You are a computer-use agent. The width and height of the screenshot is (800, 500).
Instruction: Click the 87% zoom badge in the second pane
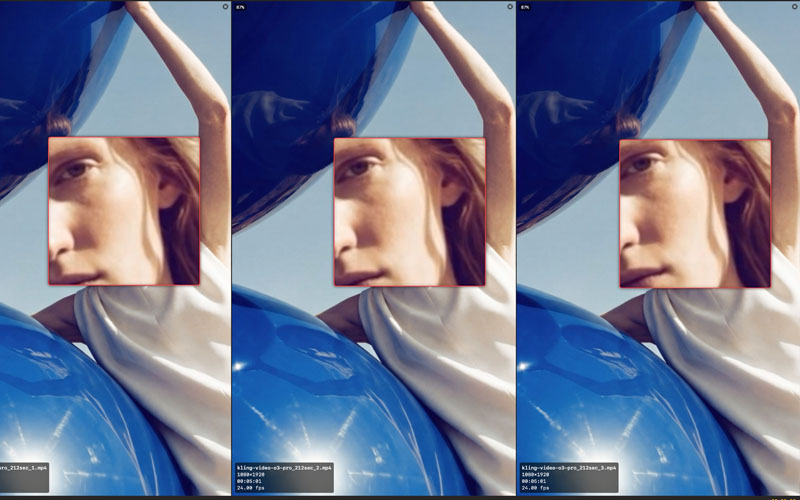pos(240,7)
